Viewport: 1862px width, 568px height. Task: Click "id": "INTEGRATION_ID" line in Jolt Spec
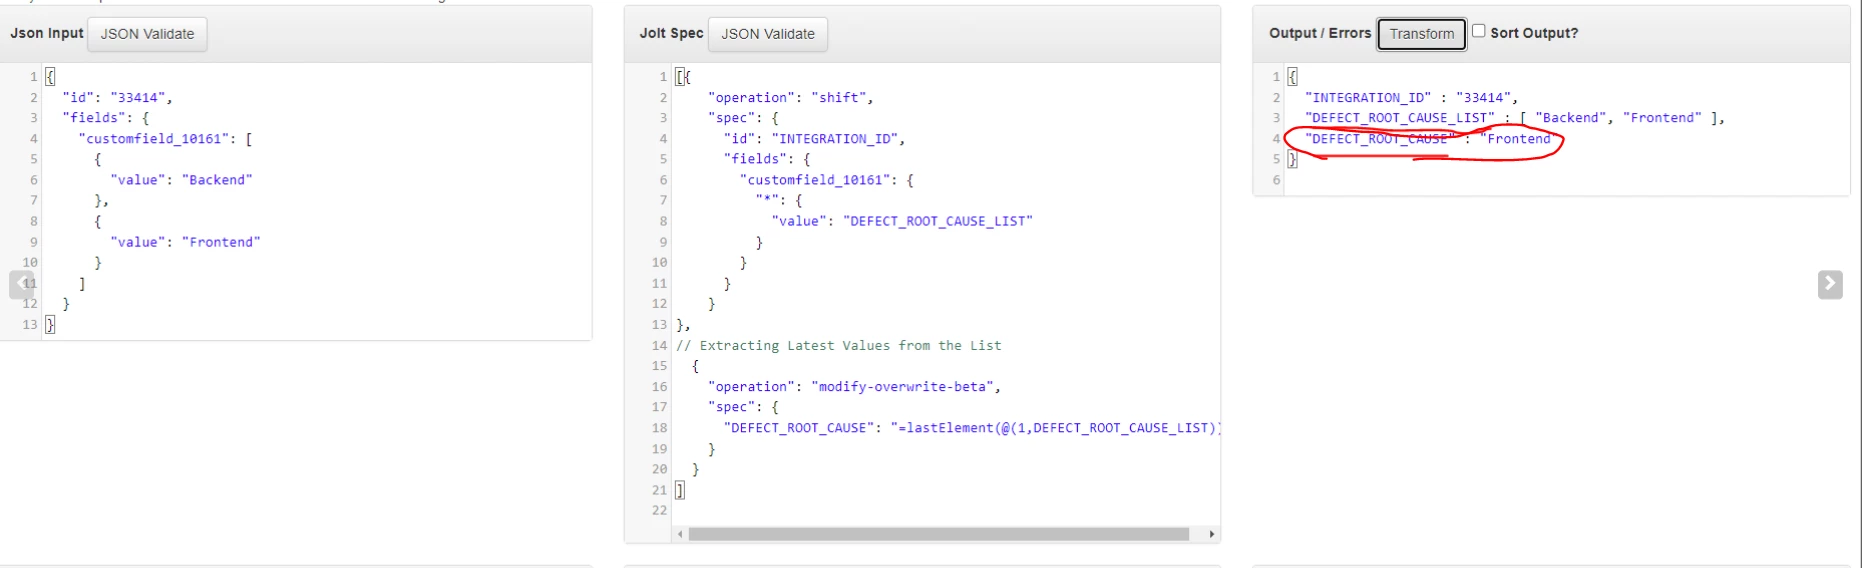tap(814, 139)
